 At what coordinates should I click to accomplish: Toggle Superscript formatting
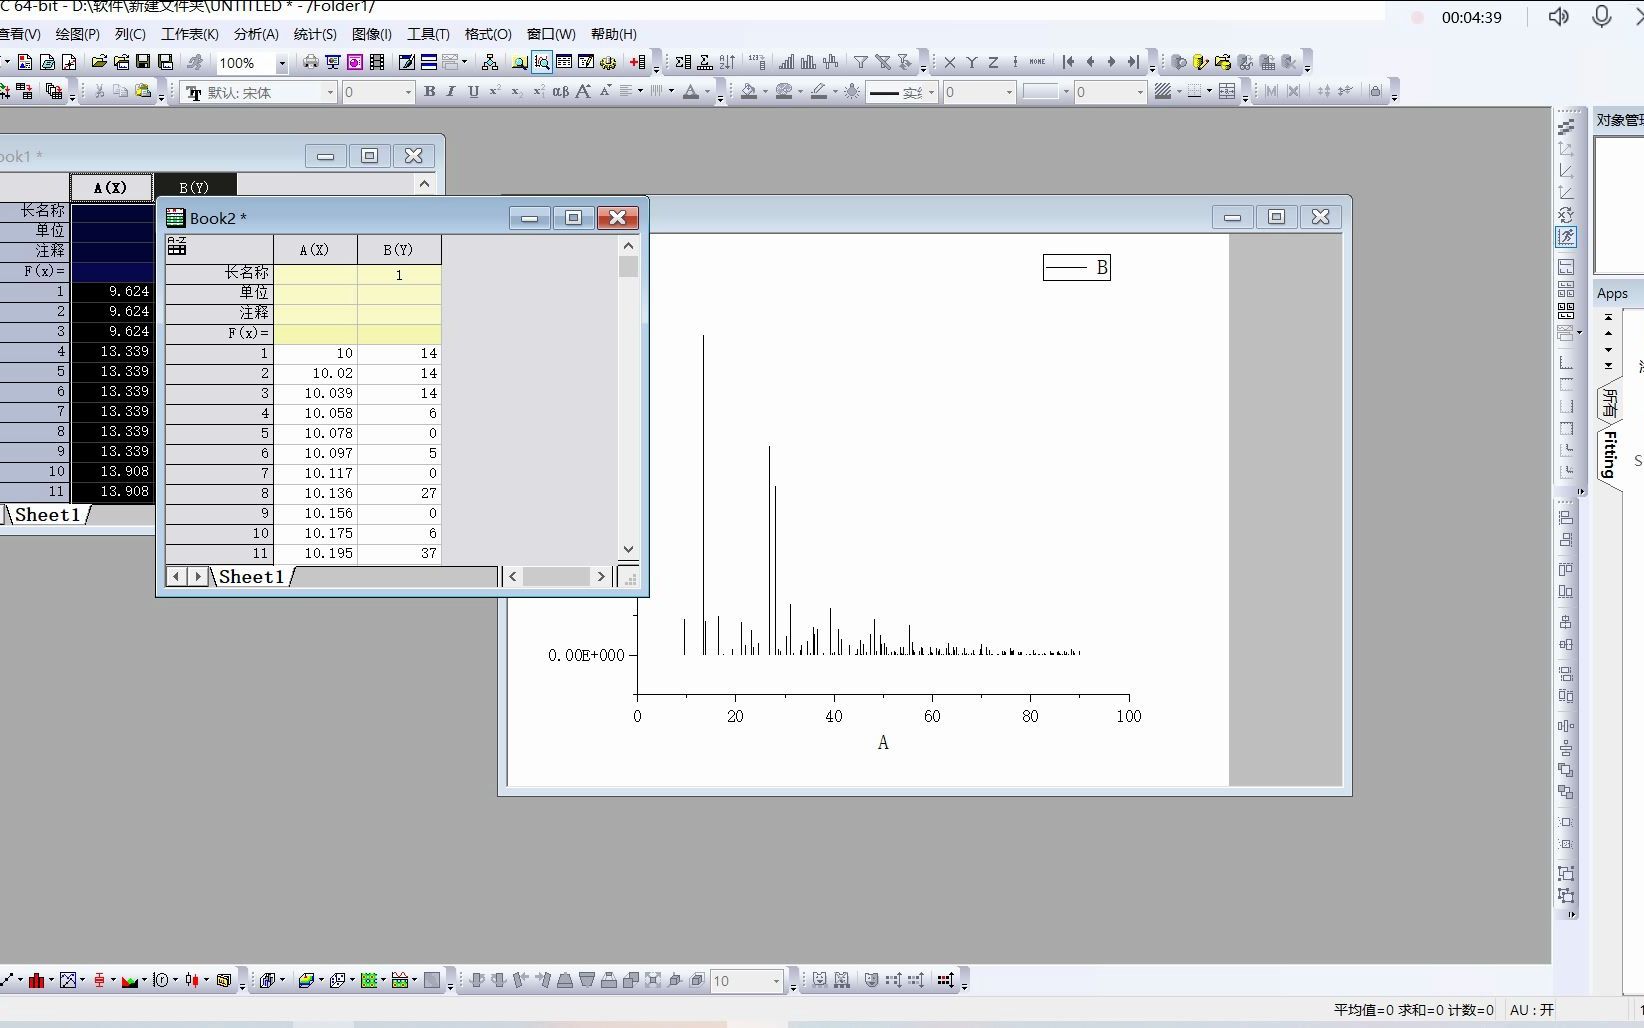coord(495,92)
